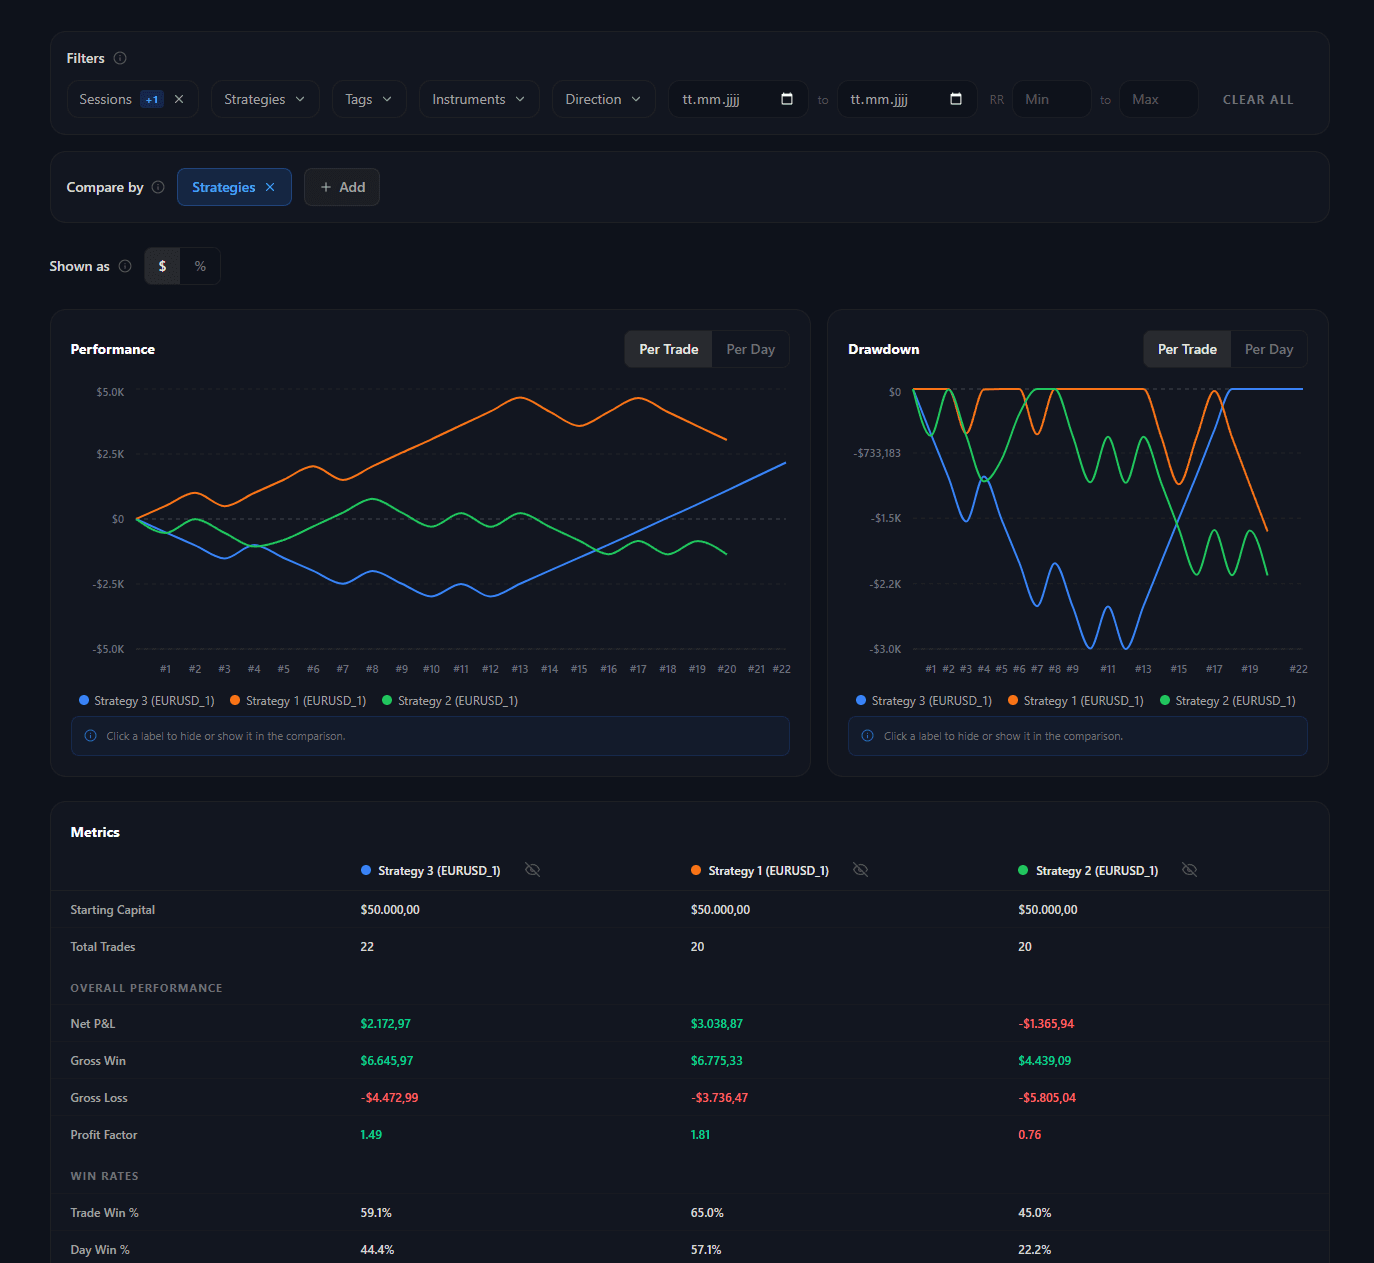Click the Profit Factor row label
This screenshot has height=1263, width=1374.
click(x=104, y=1135)
